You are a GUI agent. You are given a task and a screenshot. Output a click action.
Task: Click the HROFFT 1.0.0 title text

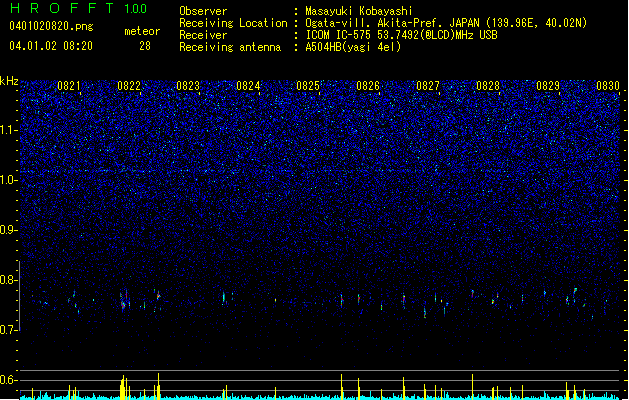(x=78, y=8)
